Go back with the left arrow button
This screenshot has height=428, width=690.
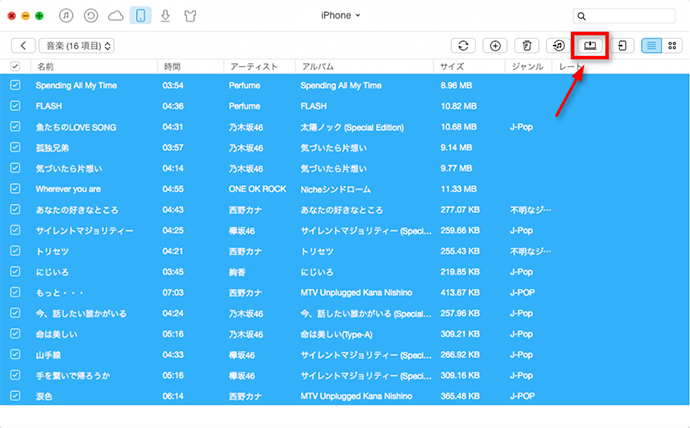pos(23,46)
